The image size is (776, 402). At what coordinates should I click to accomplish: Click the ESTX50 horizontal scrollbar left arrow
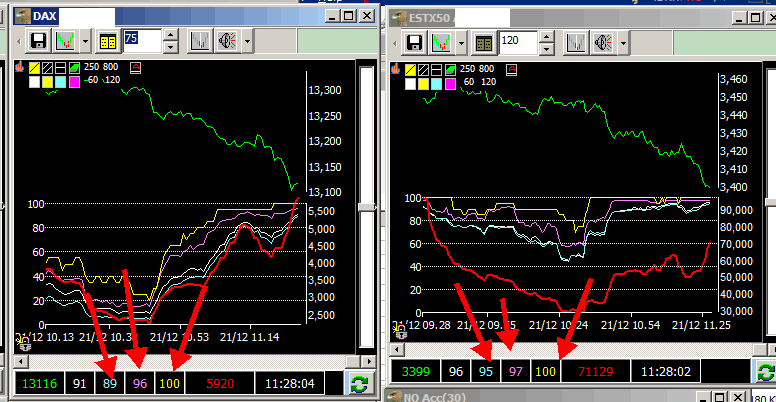(397, 350)
